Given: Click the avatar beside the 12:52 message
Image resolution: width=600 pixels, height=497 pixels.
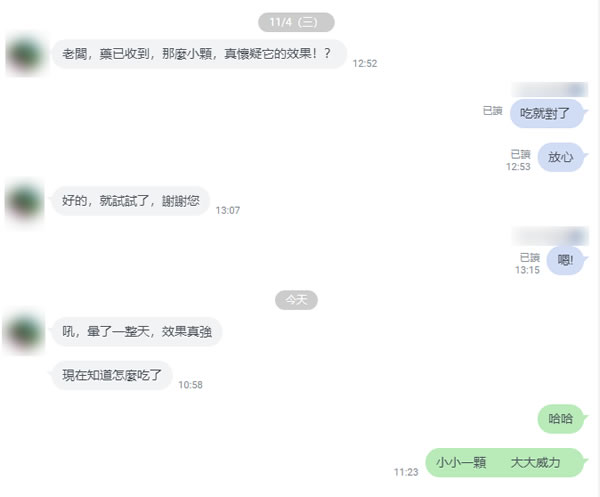Looking at the screenshot, I should [26, 54].
